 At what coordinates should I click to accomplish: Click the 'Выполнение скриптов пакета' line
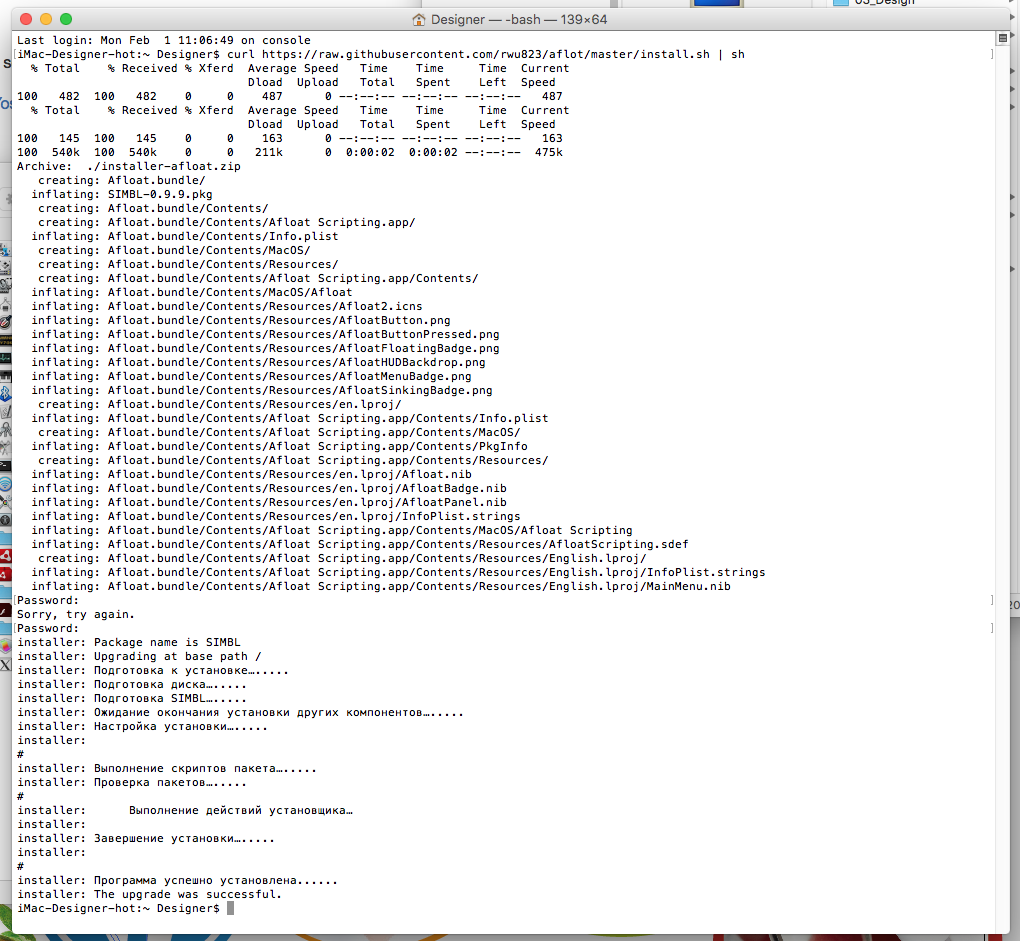(x=167, y=769)
